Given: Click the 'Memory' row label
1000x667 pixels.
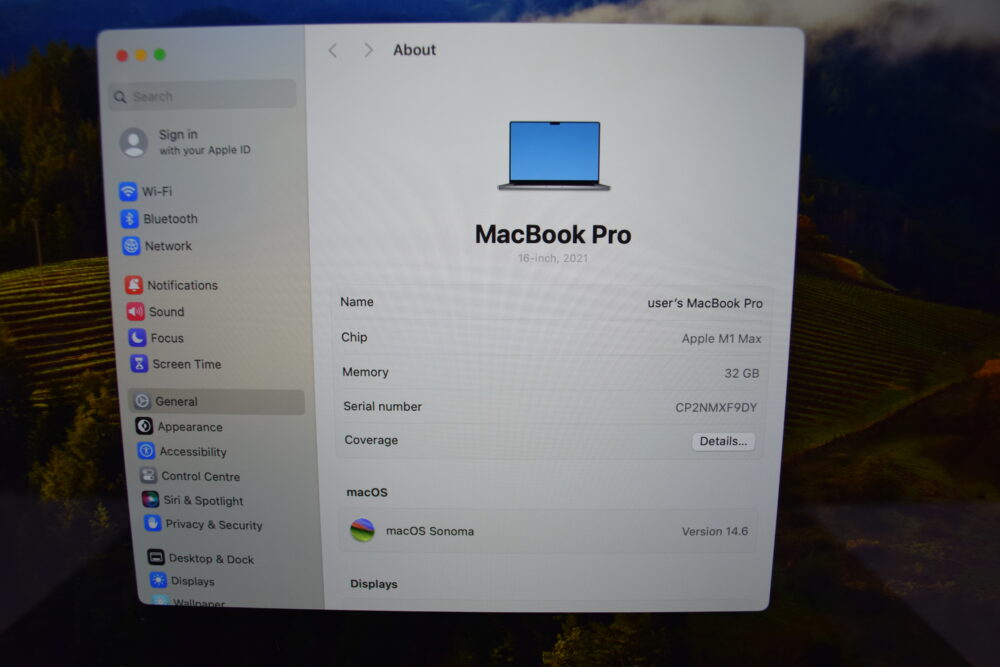Looking at the screenshot, I should tap(365, 372).
